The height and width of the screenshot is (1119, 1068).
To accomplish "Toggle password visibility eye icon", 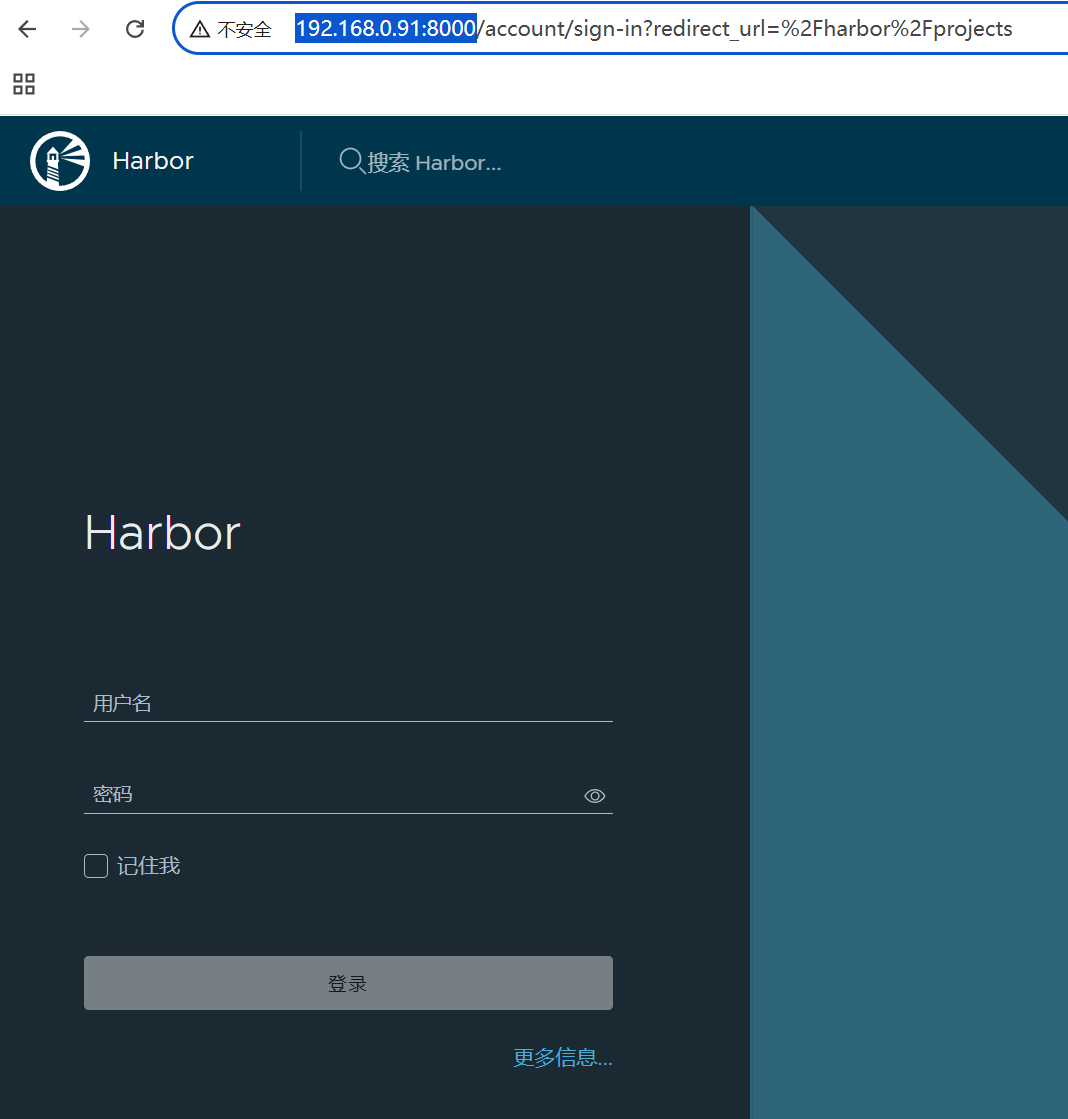I will tap(594, 796).
